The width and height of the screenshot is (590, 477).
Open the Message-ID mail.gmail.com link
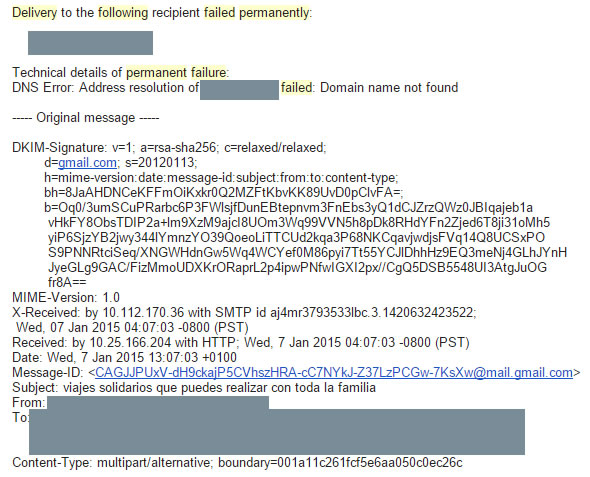pyautogui.click(x=334, y=372)
